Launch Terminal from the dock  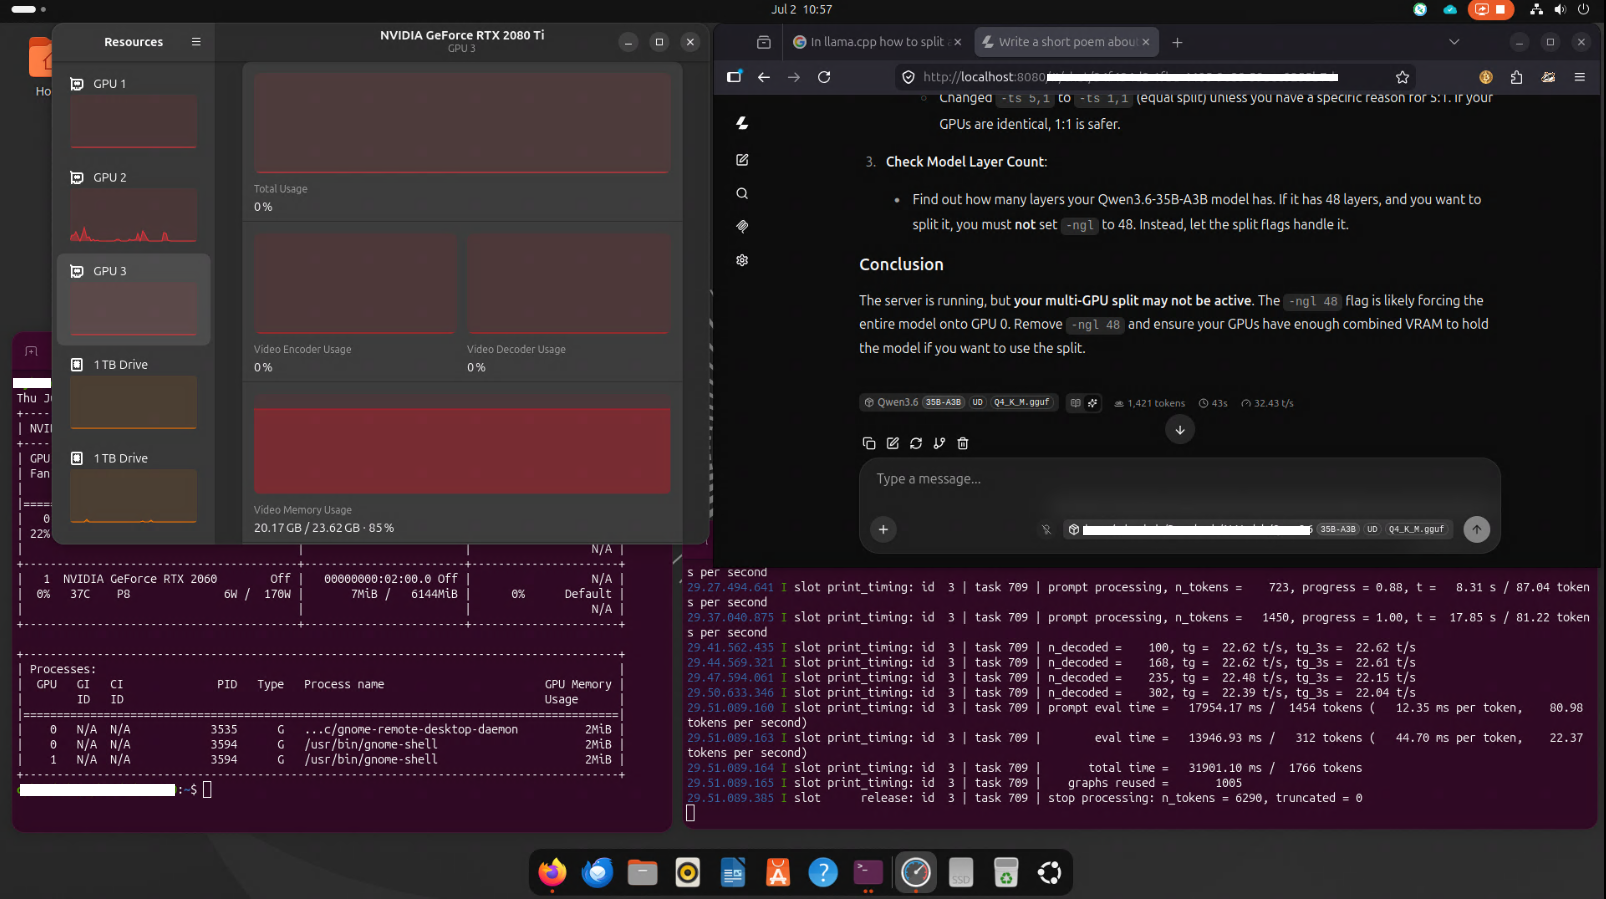pyautogui.click(x=868, y=873)
